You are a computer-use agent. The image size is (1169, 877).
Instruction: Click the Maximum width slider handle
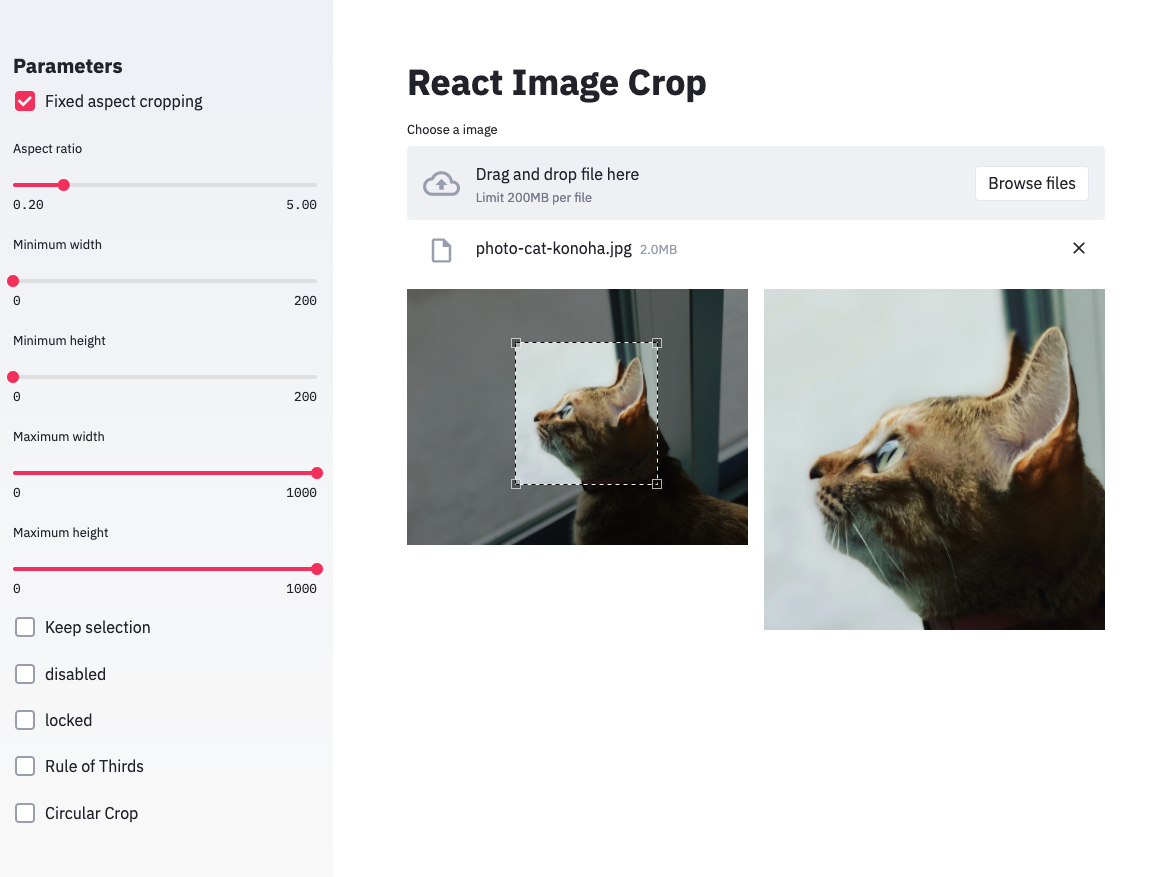click(317, 473)
